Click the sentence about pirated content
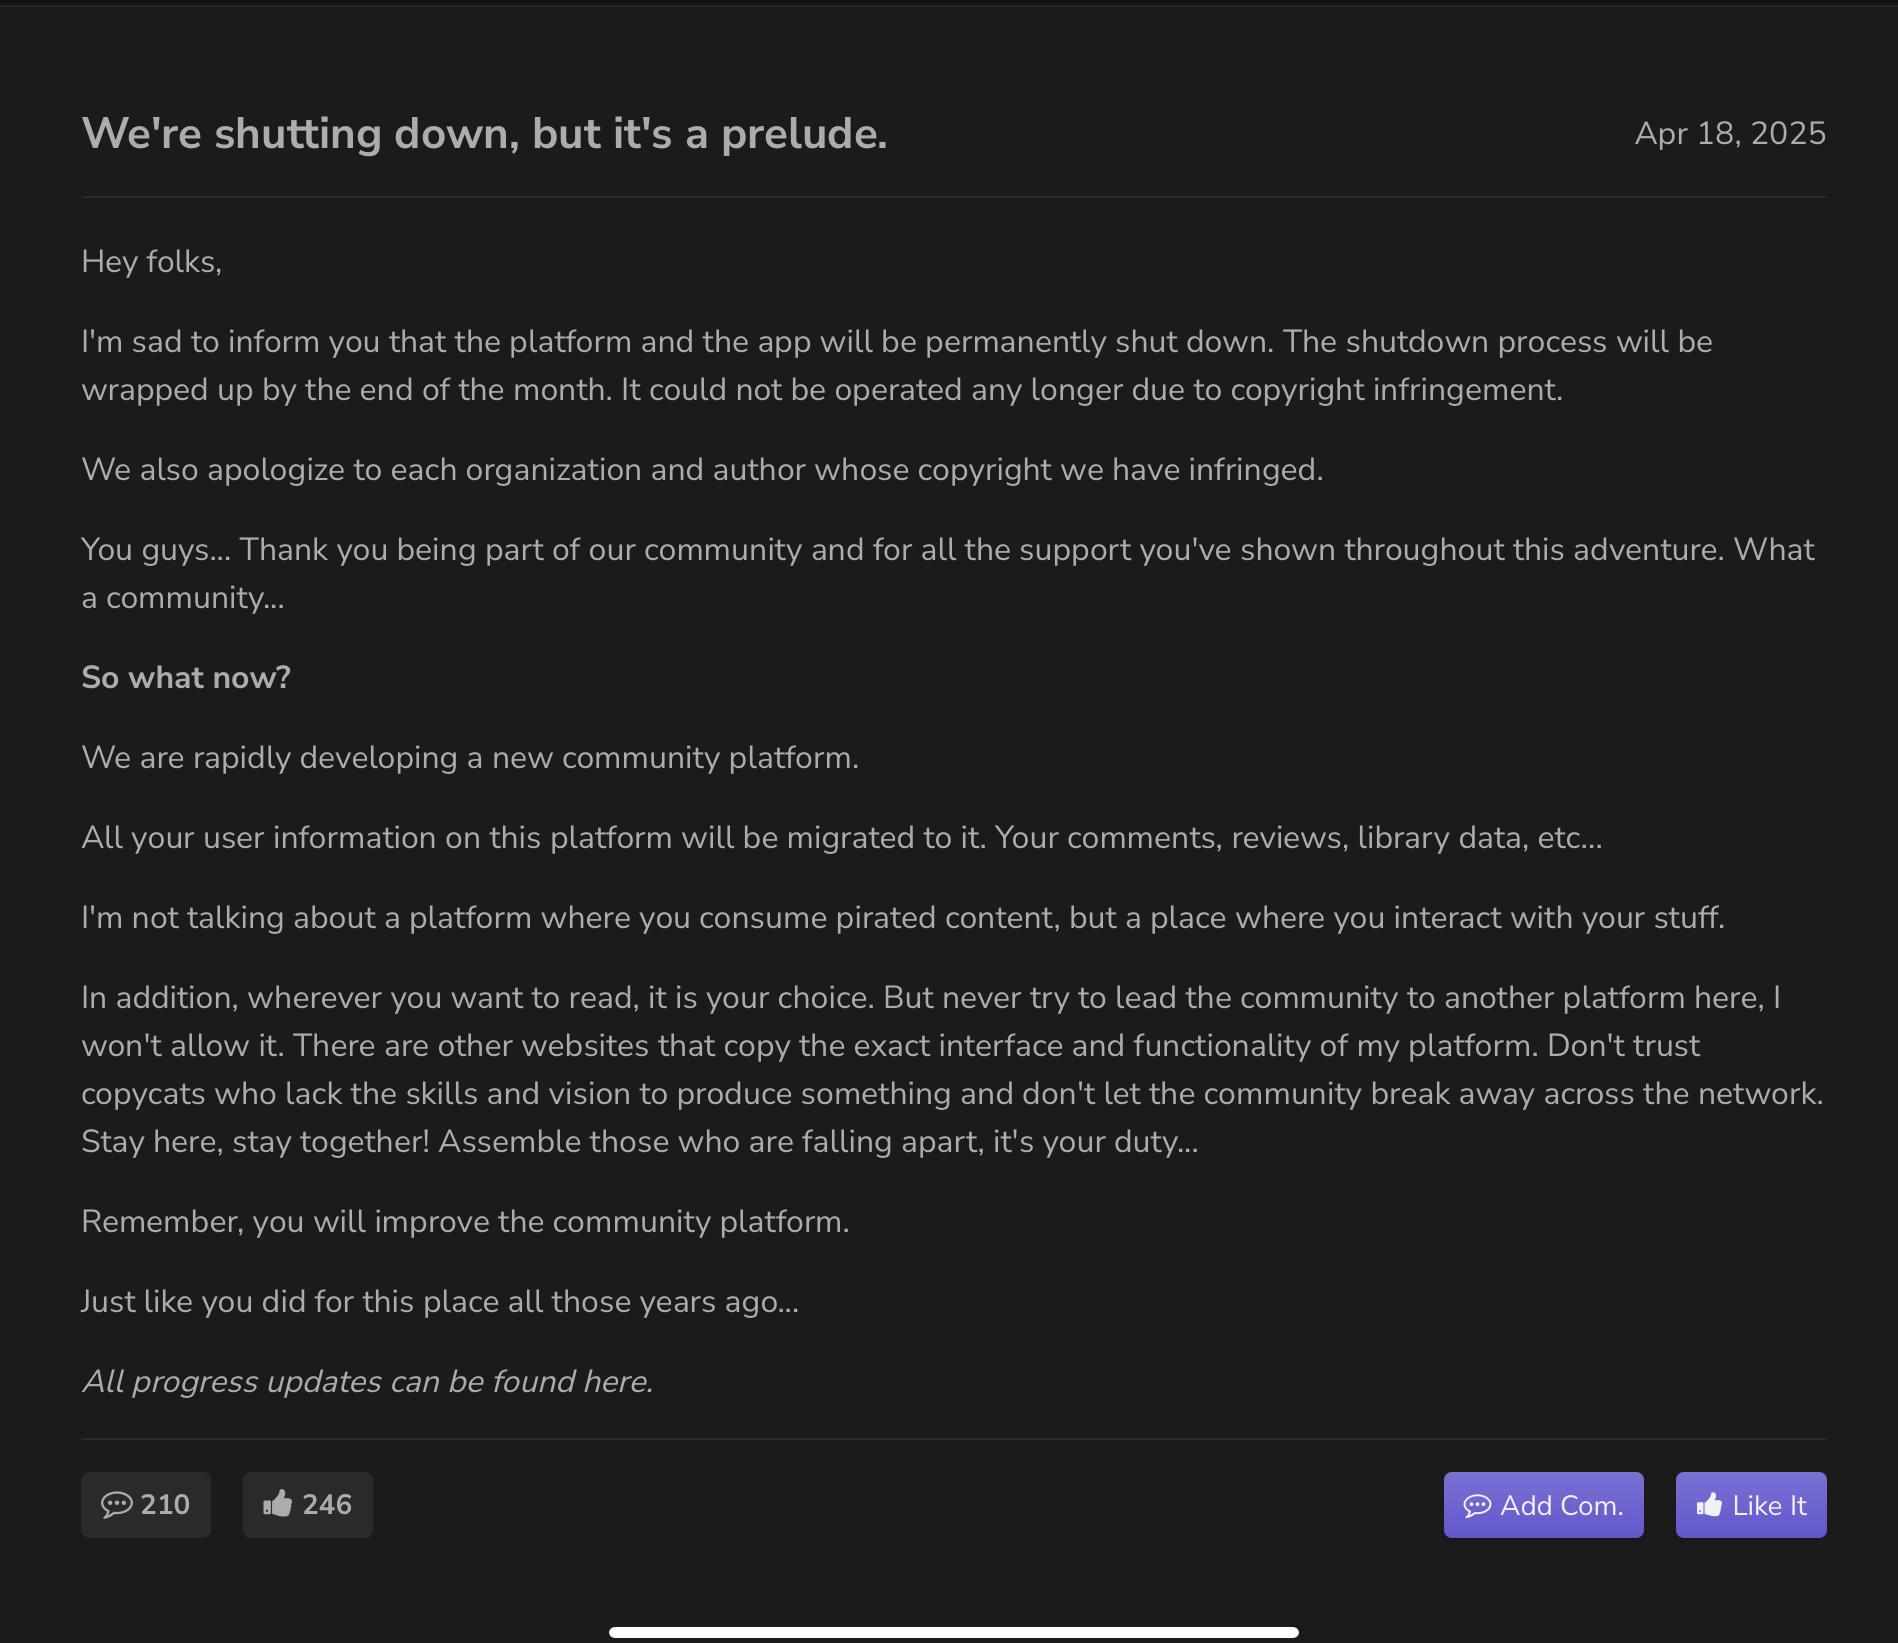 [902, 917]
